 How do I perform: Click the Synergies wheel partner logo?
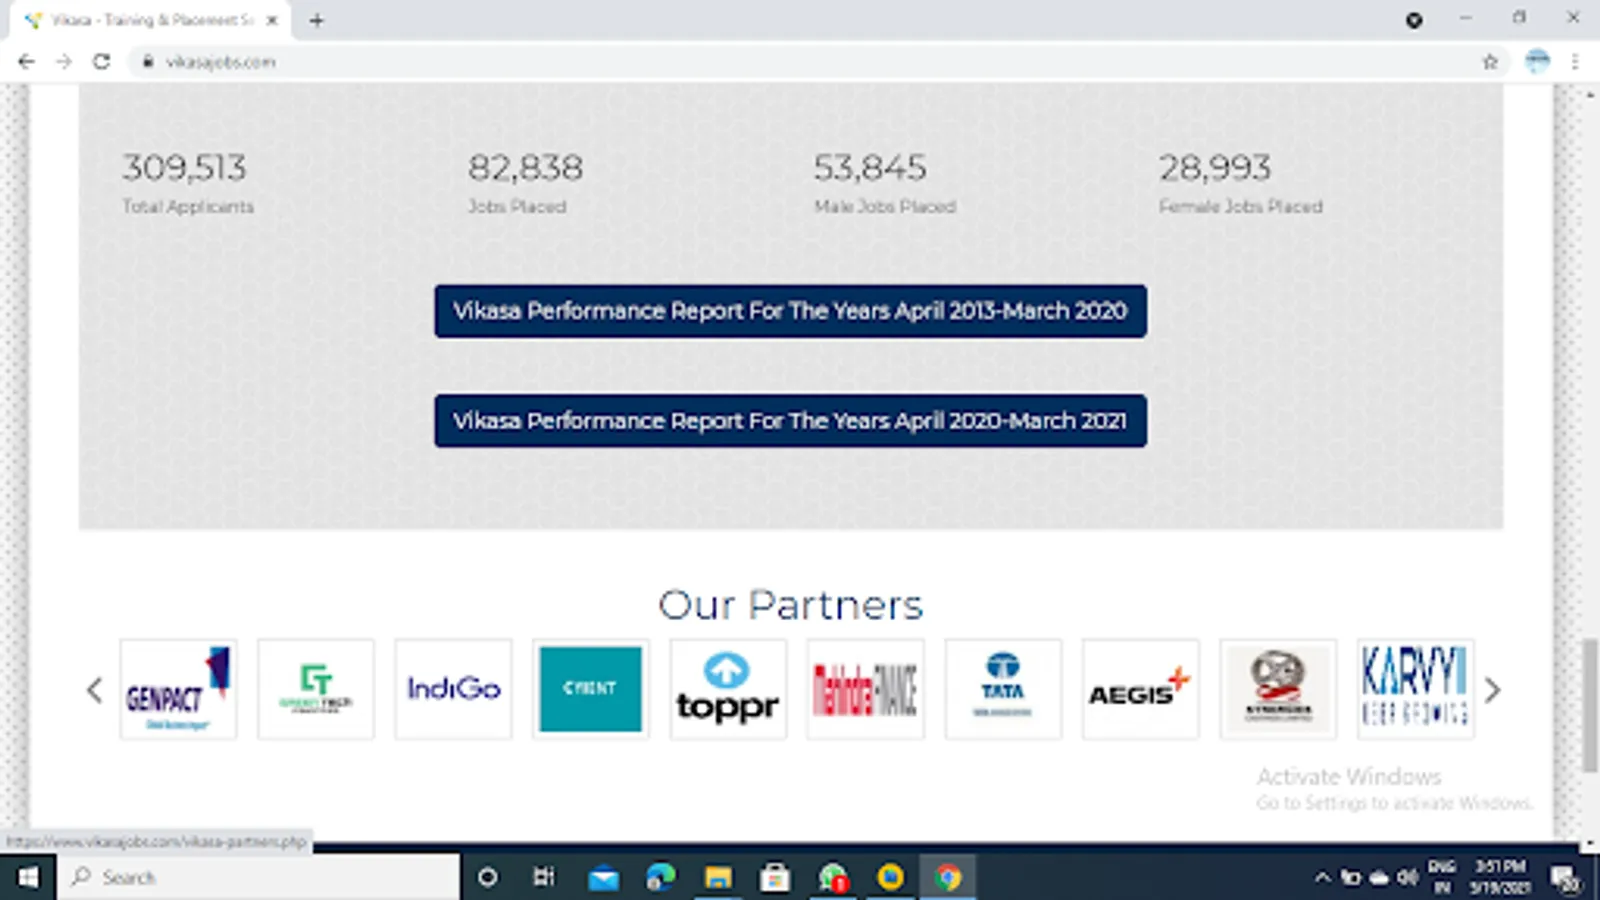tap(1278, 689)
